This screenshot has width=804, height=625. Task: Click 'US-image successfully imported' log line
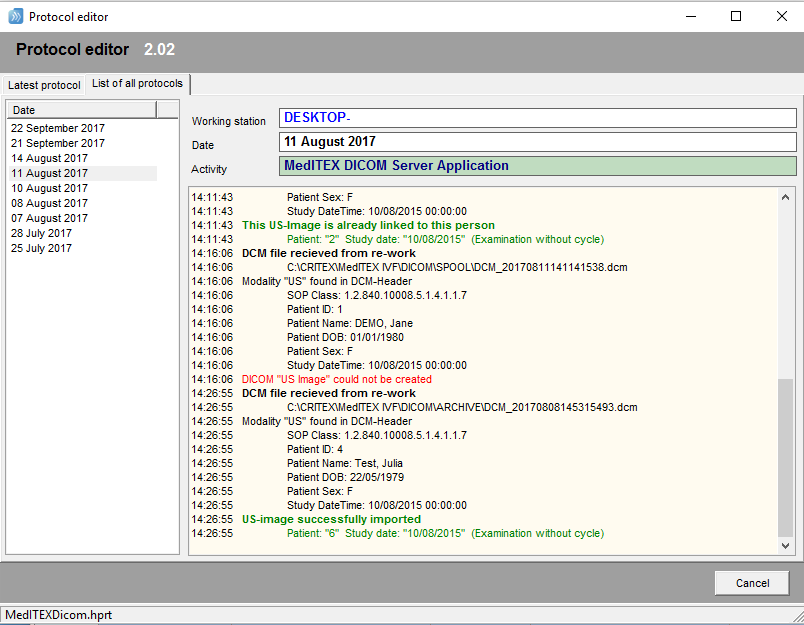331,519
